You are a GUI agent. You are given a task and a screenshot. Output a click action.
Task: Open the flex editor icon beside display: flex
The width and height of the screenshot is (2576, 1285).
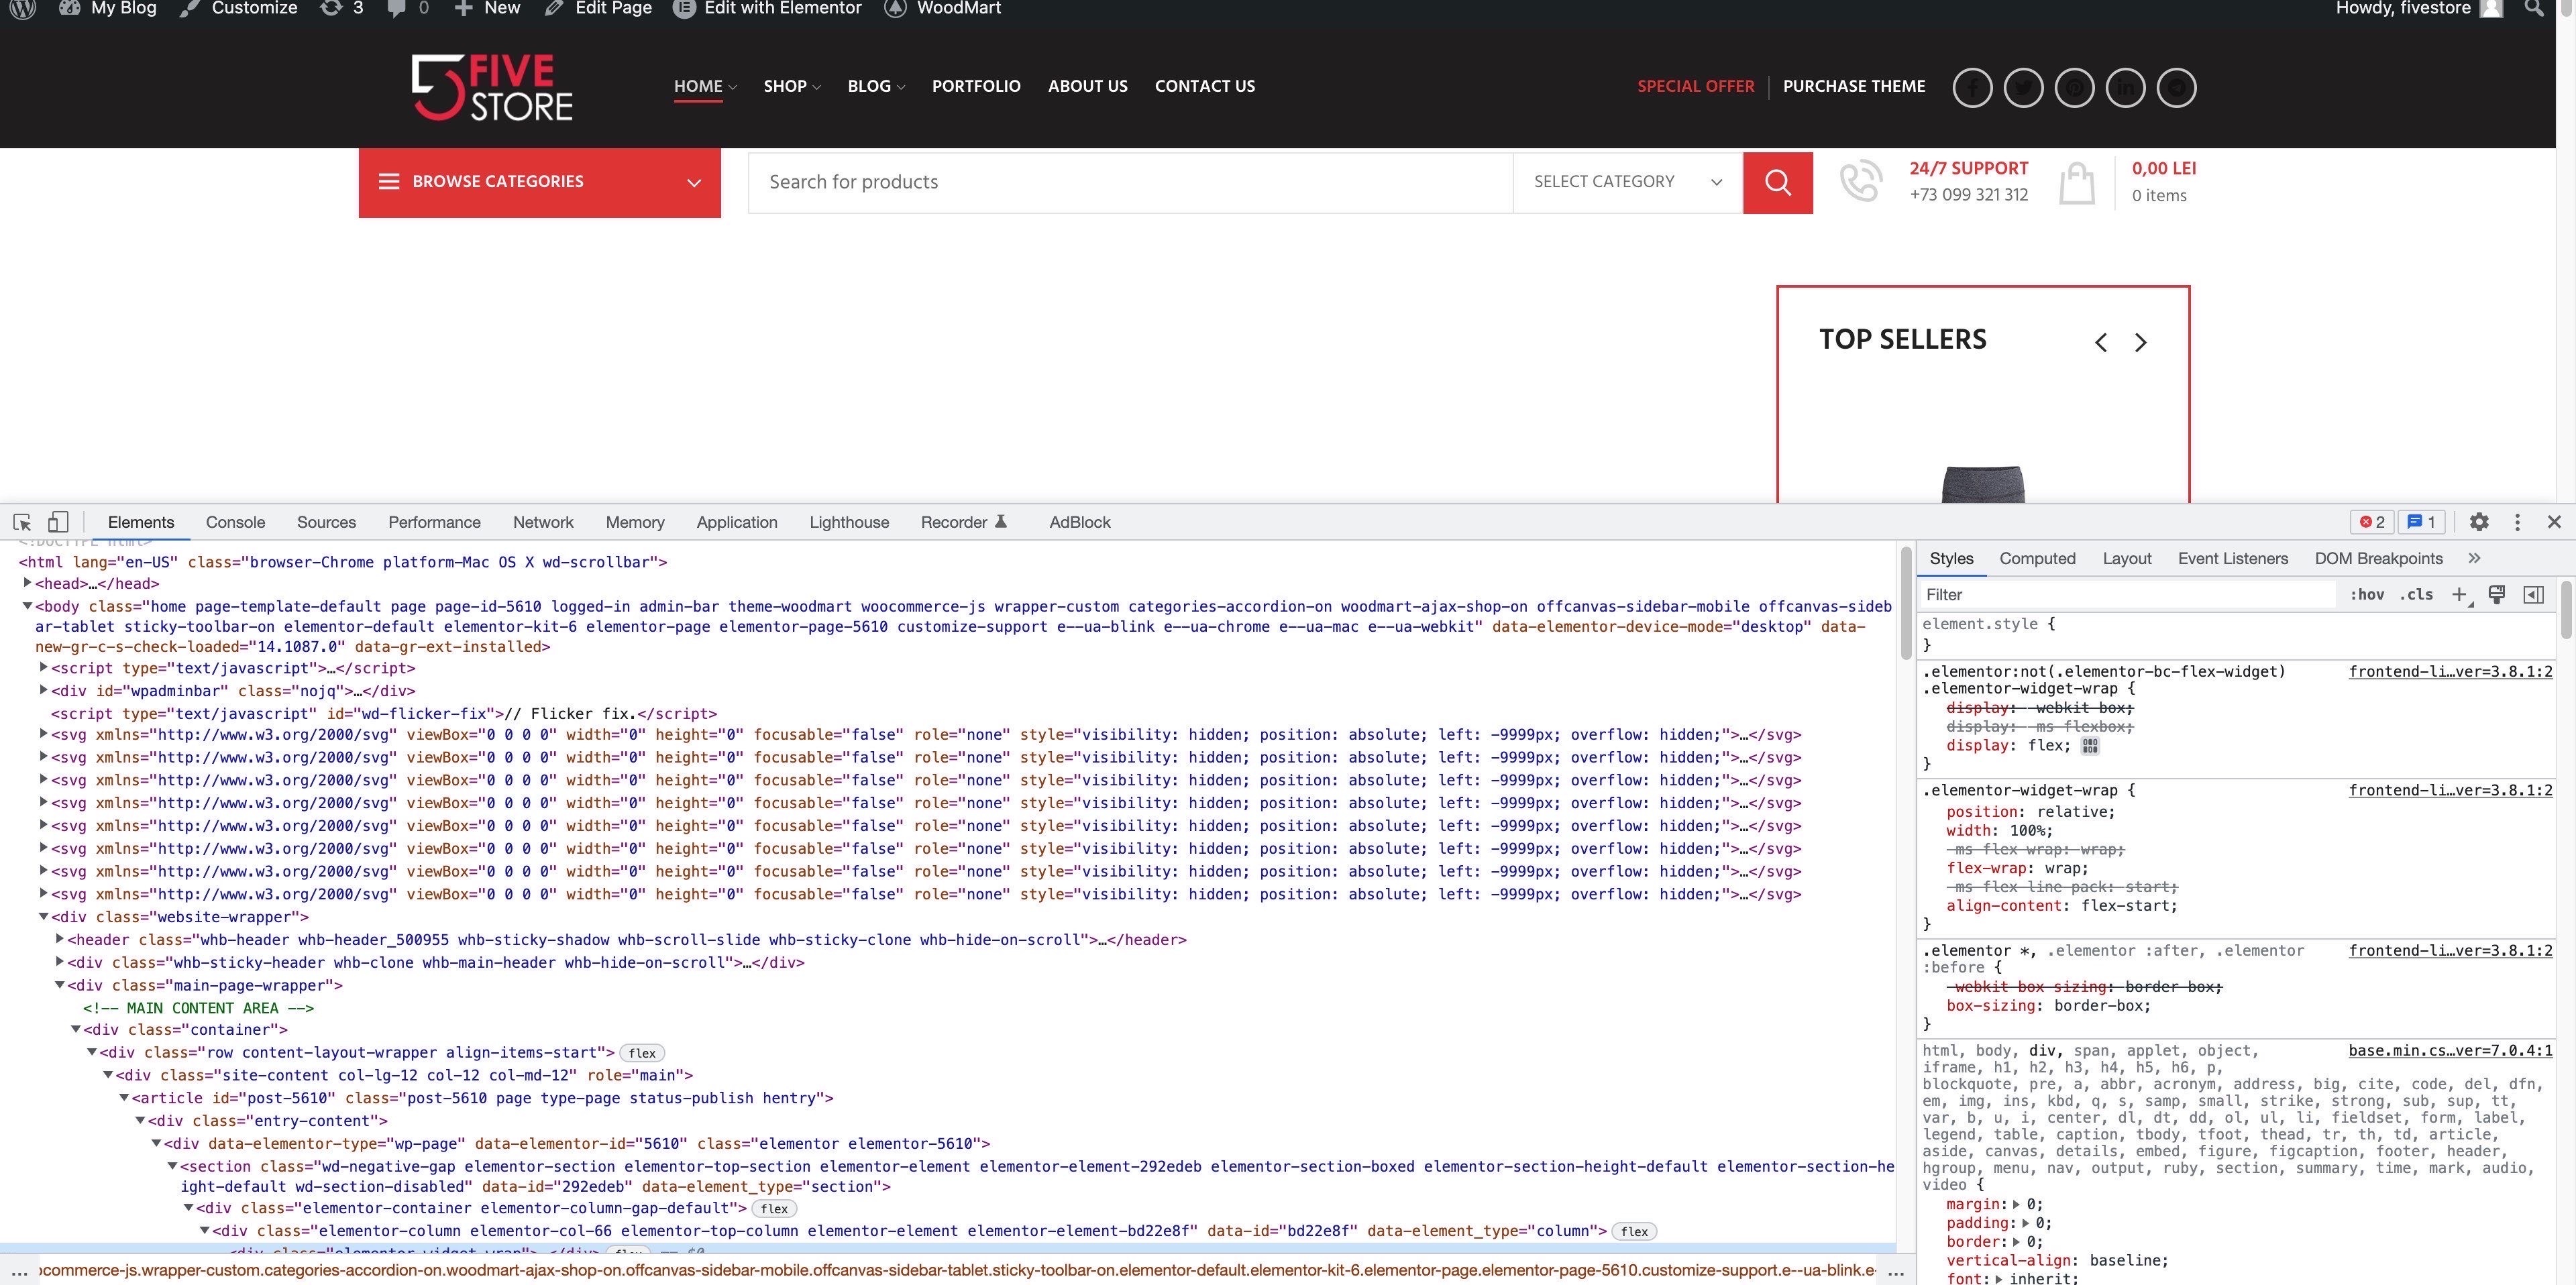2090,746
